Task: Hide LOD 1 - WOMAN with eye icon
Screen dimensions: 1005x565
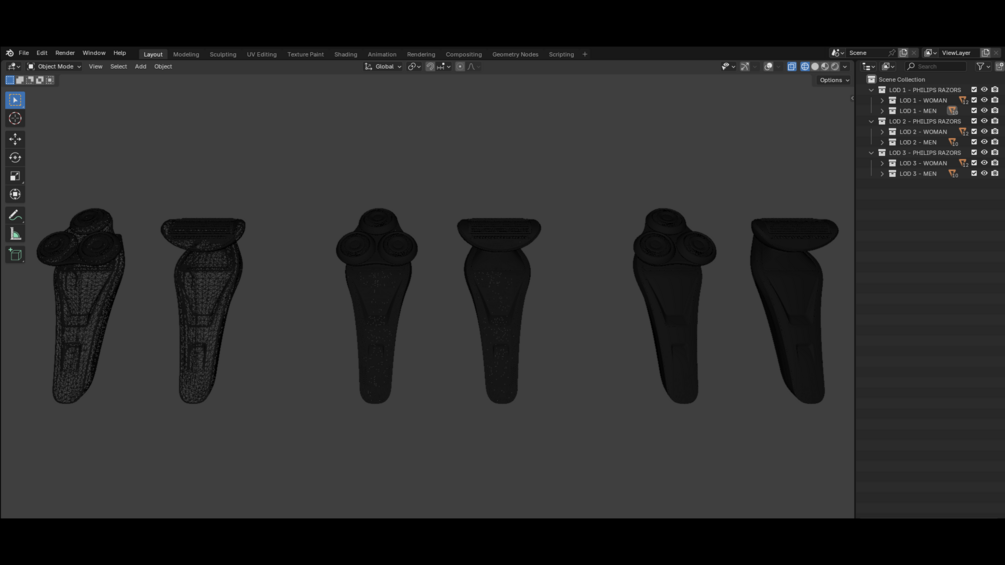Action: tap(984, 100)
